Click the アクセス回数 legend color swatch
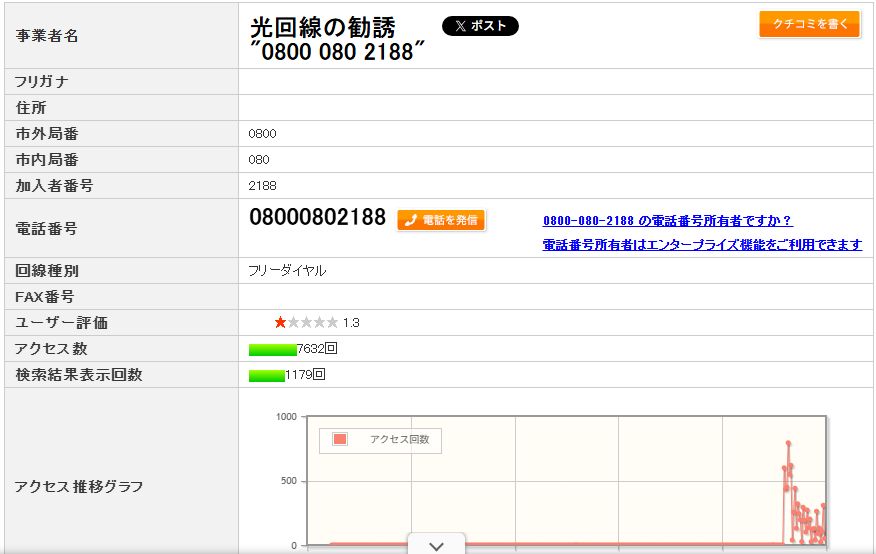Screen dimensions: 876x554 coord(340,439)
